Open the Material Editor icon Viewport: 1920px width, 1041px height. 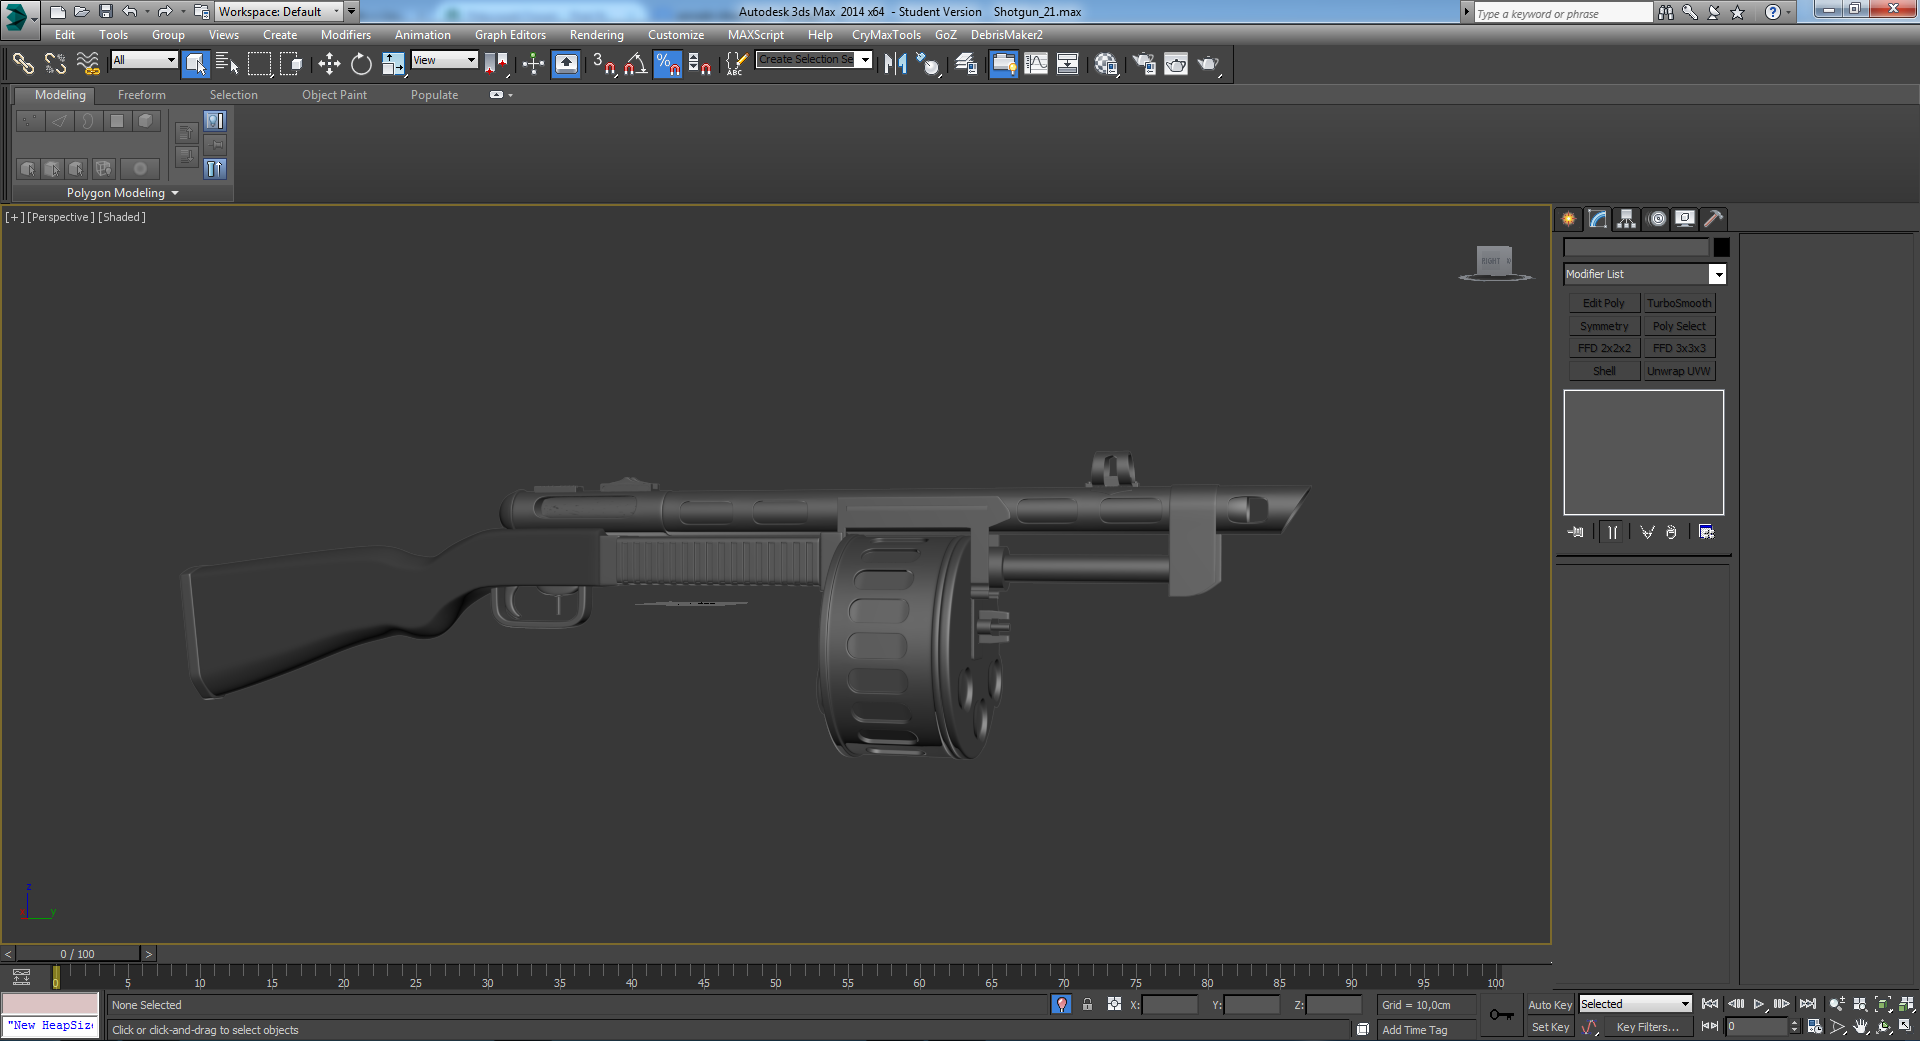(x=1106, y=64)
